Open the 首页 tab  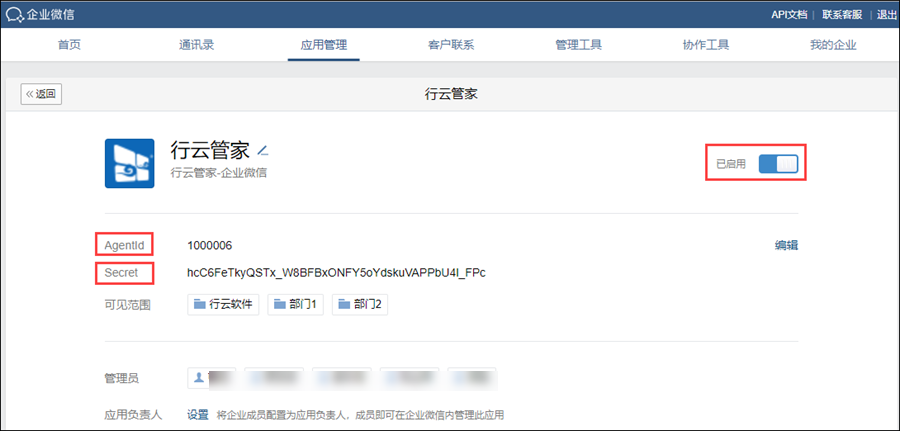coord(69,45)
